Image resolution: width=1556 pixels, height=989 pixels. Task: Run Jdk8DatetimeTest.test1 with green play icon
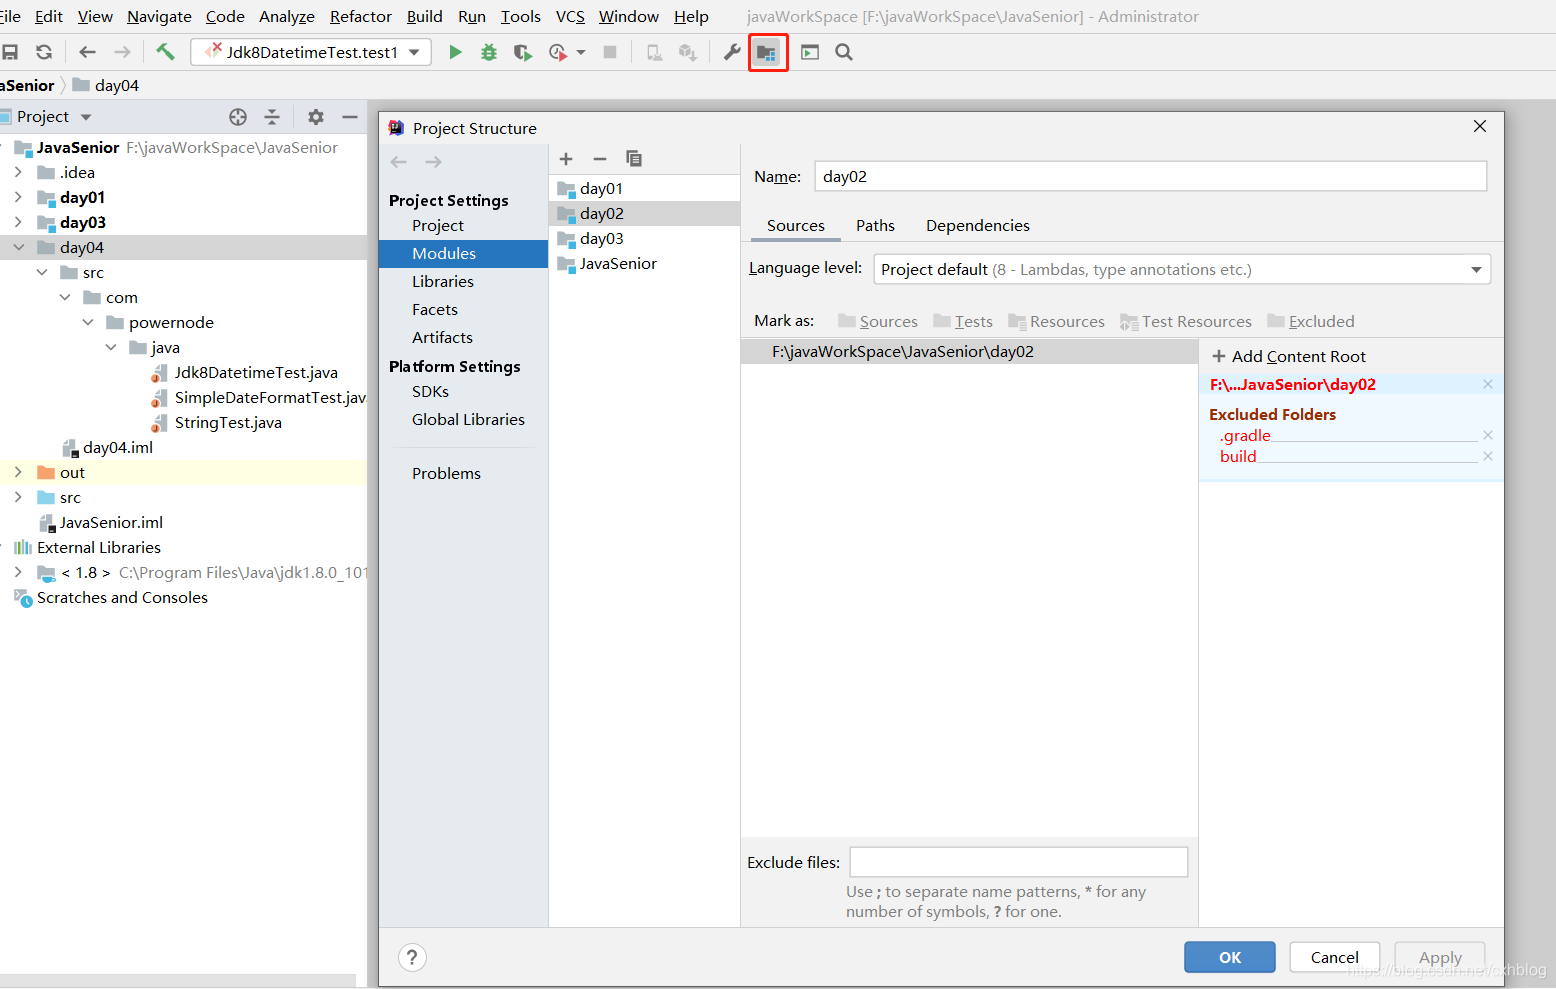click(455, 52)
